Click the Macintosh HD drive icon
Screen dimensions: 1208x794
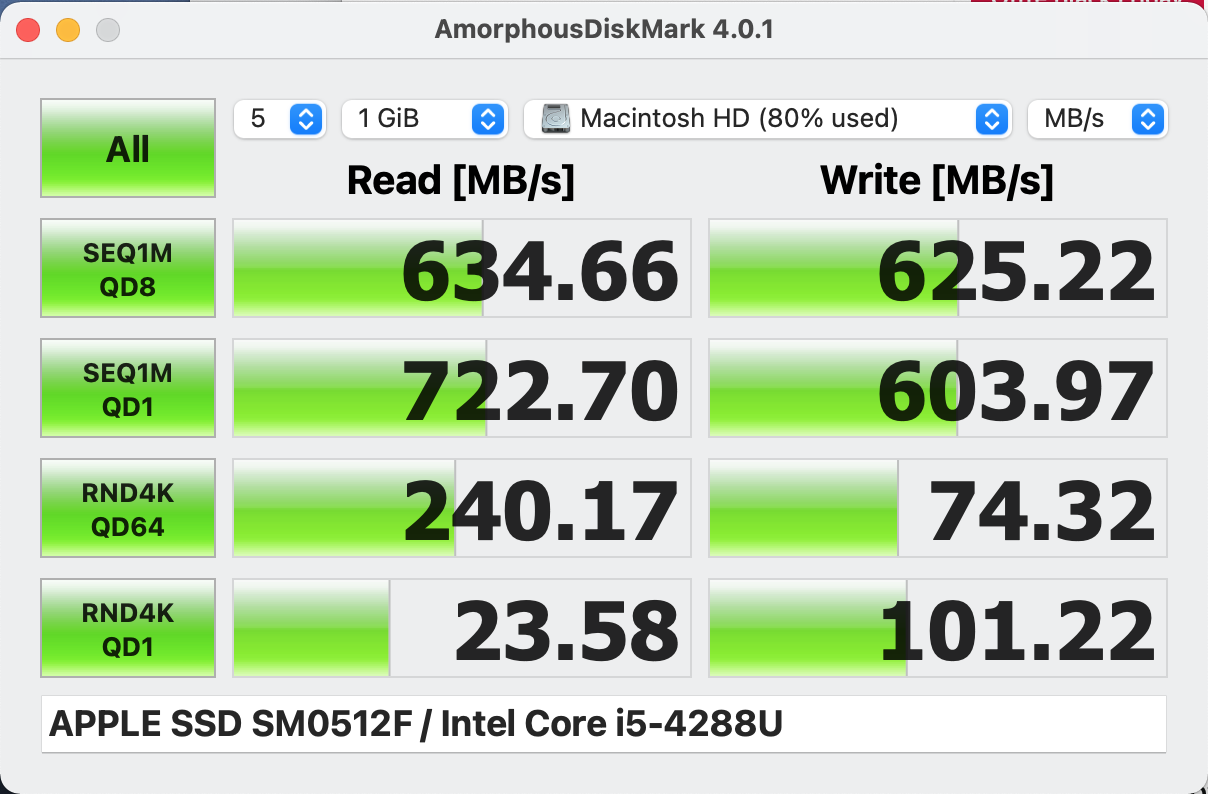point(556,119)
